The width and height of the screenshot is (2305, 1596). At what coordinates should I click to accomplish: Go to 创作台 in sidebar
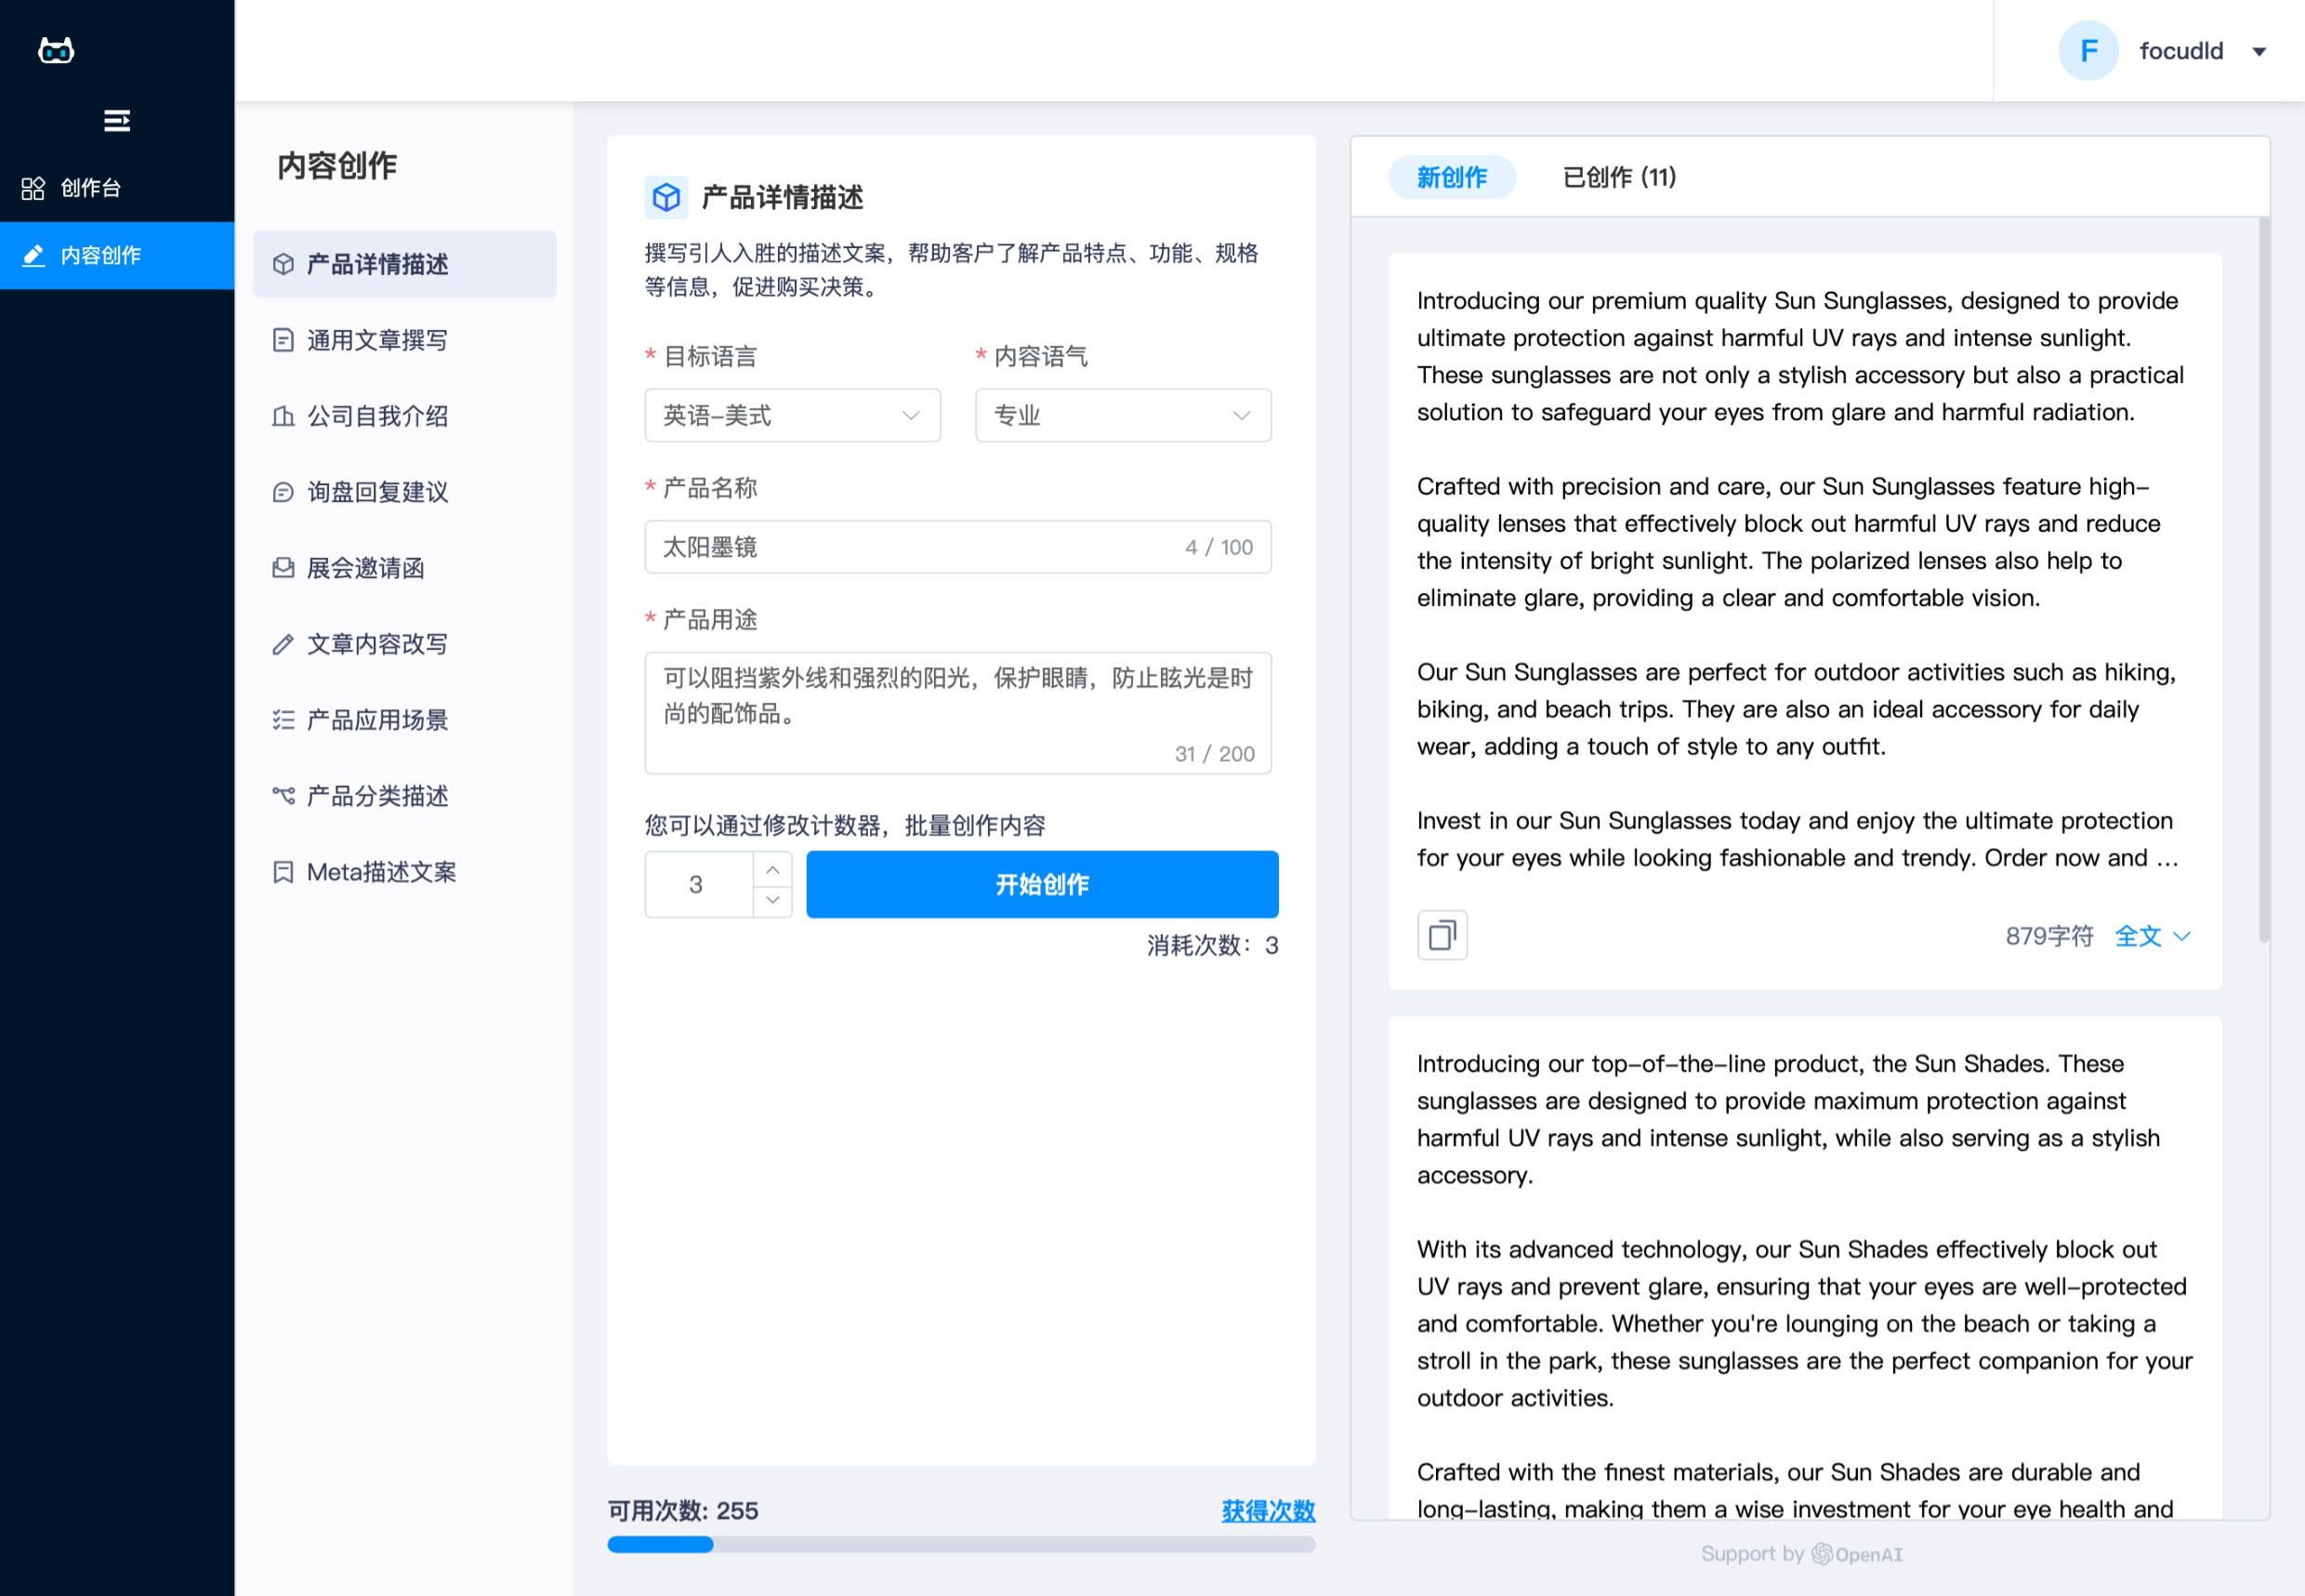pos(90,188)
